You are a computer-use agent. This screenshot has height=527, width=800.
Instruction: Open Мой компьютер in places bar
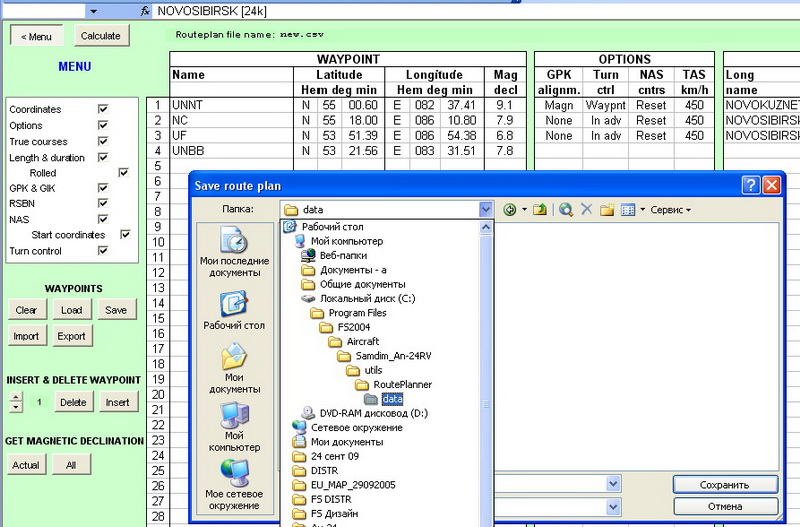pyautogui.click(x=233, y=426)
